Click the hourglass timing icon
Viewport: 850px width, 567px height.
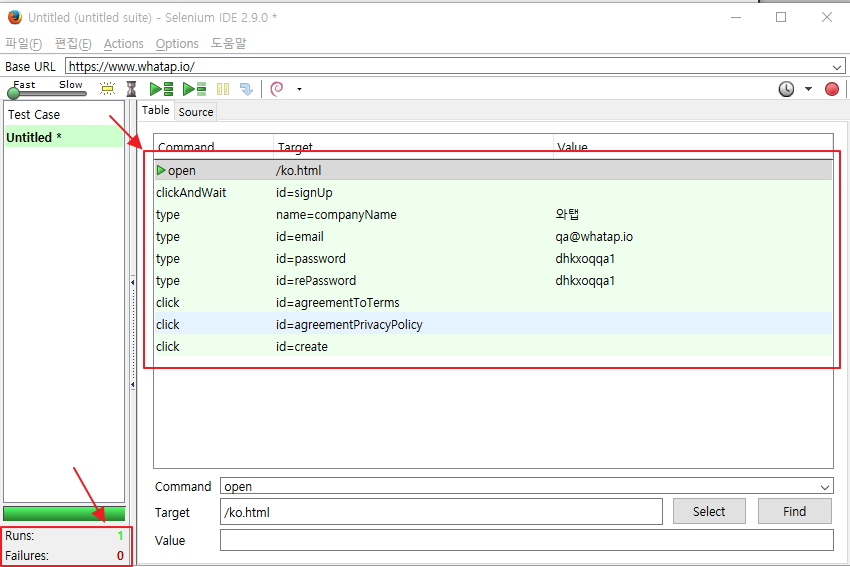[x=131, y=89]
